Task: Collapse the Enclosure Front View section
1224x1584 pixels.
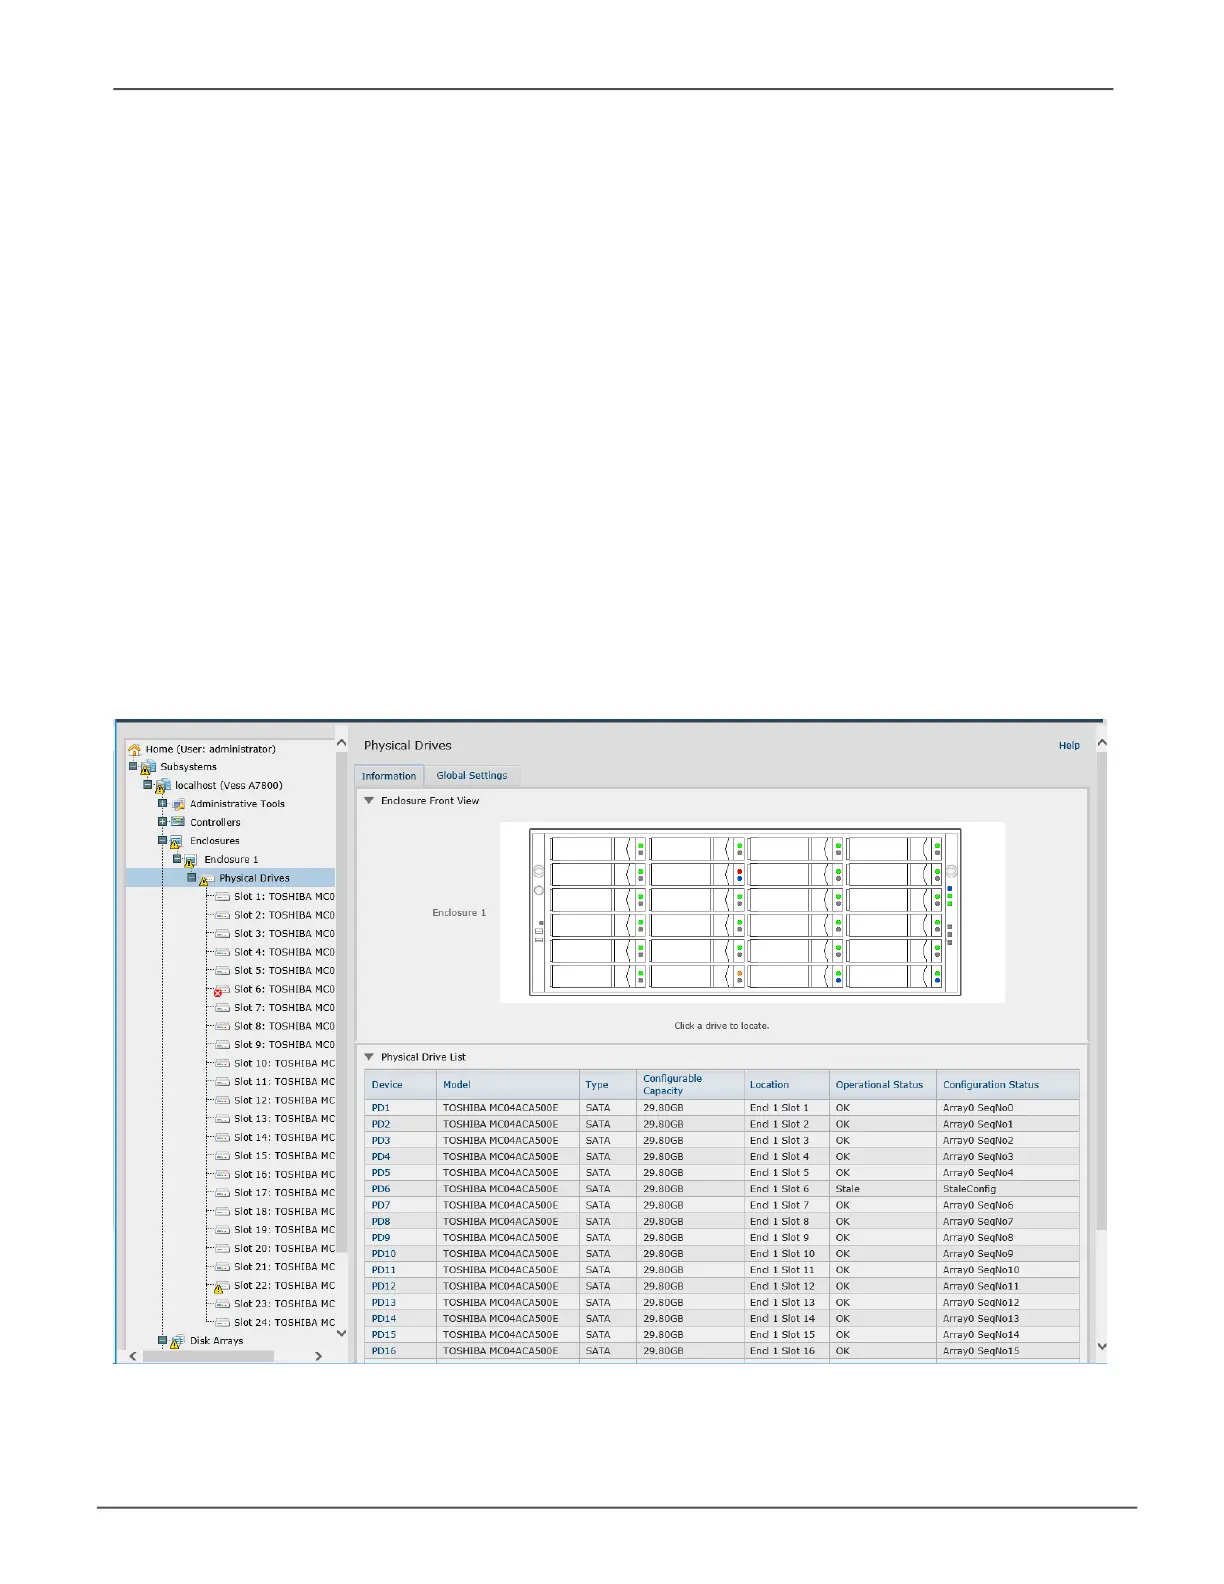Action: pyautogui.click(x=369, y=801)
